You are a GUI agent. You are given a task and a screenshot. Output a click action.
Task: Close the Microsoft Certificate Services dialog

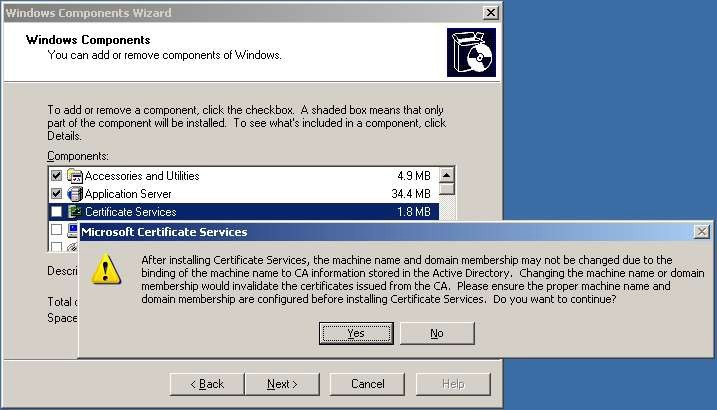[701, 232]
